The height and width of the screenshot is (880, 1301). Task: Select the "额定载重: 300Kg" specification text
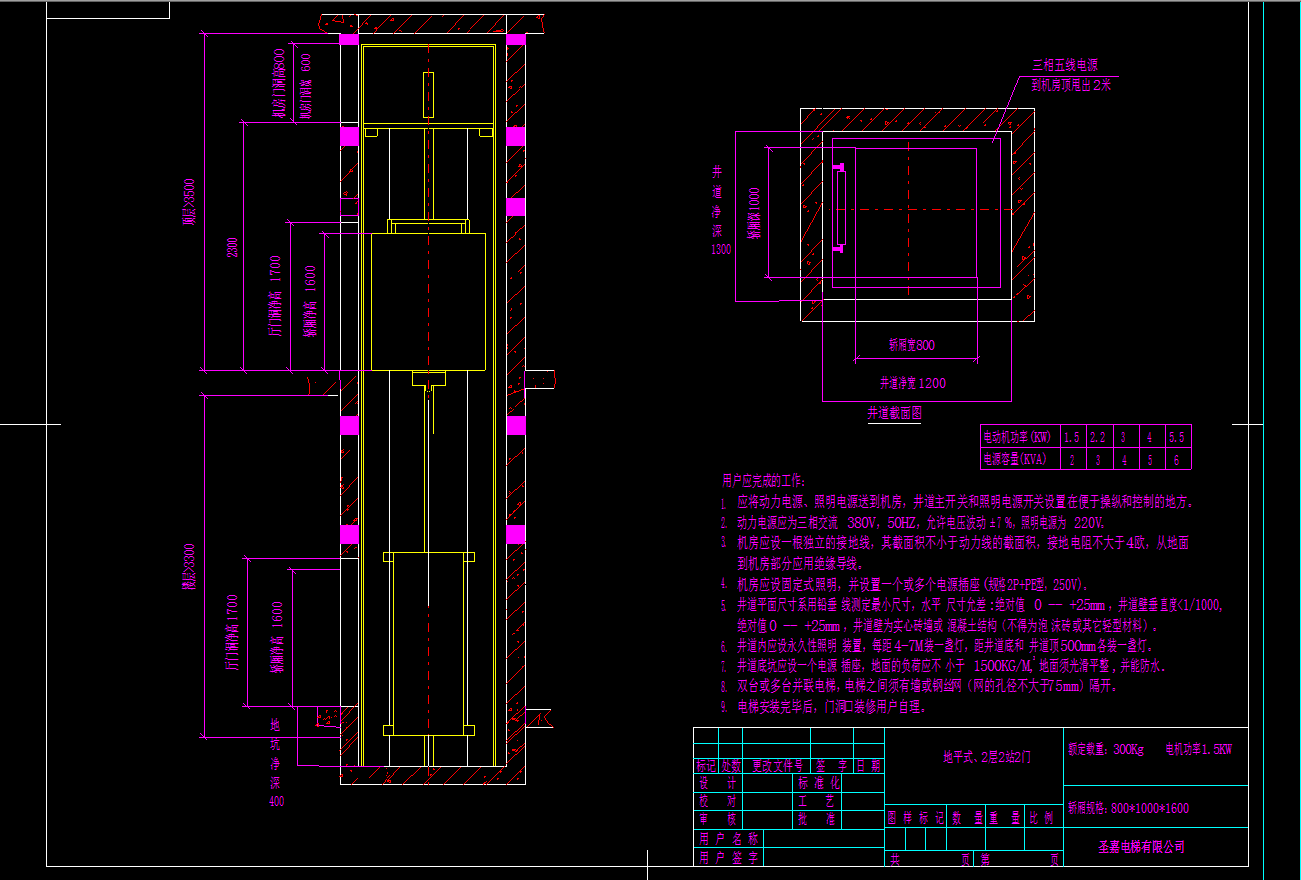(1104, 748)
